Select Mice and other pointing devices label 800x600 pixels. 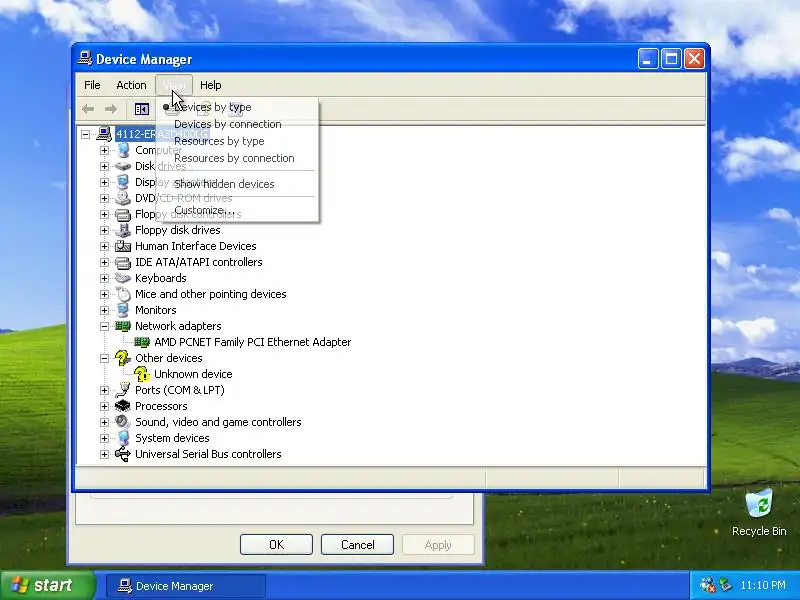point(210,294)
